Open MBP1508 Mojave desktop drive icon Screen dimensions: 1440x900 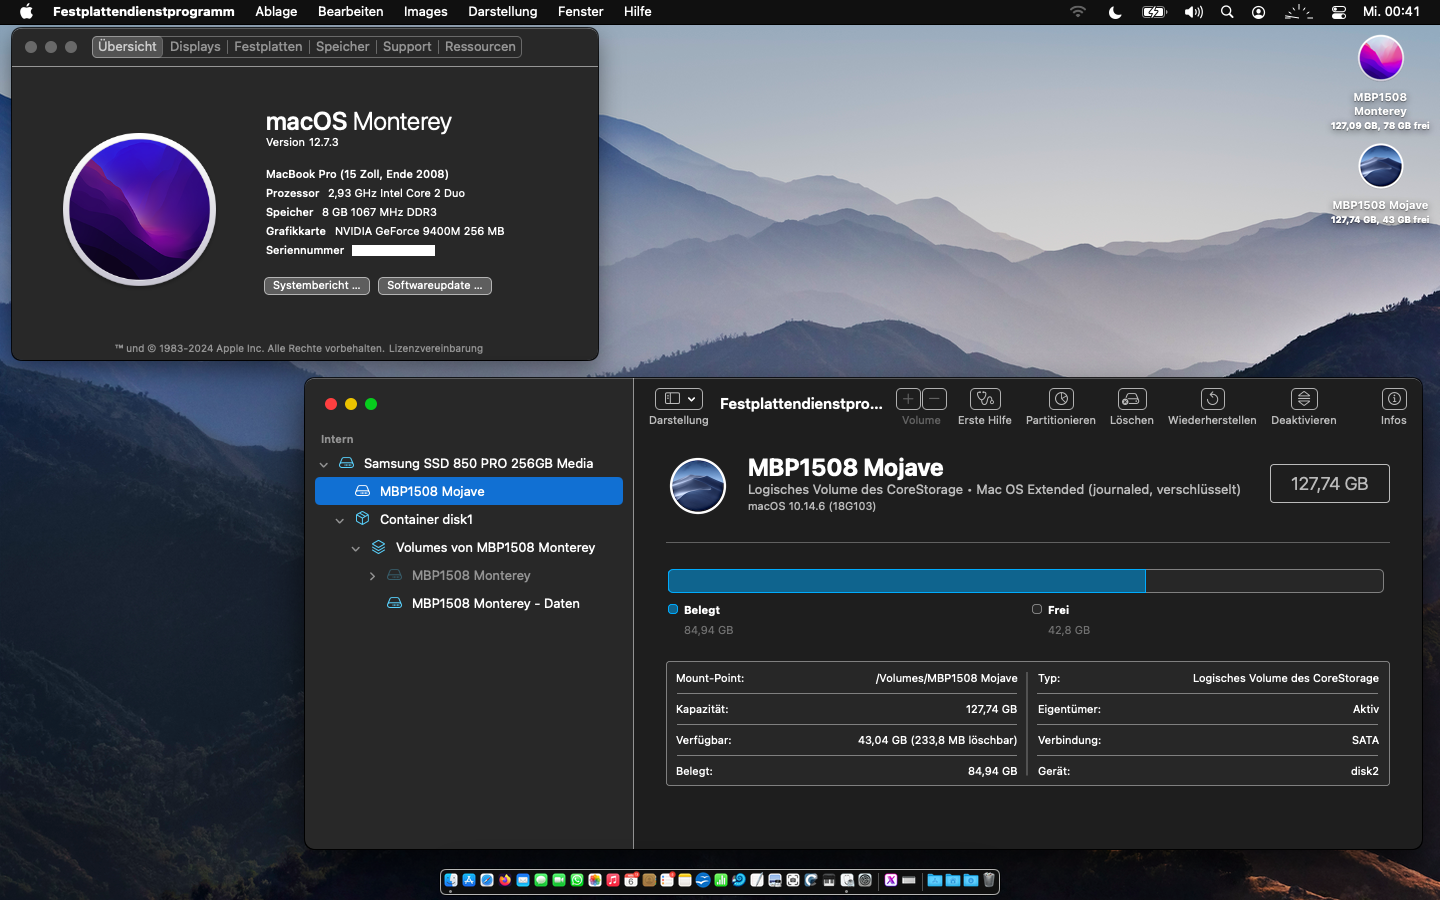click(1380, 167)
